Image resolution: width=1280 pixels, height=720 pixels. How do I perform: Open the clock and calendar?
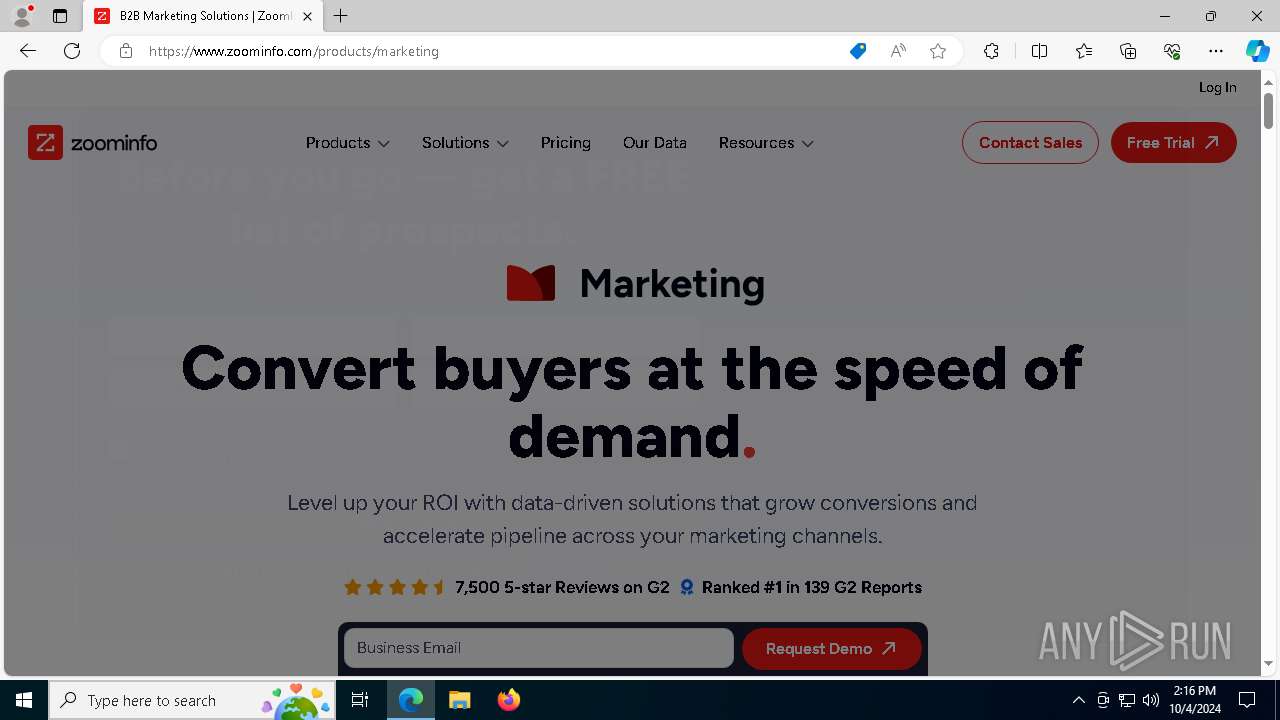[x=1195, y=700]
